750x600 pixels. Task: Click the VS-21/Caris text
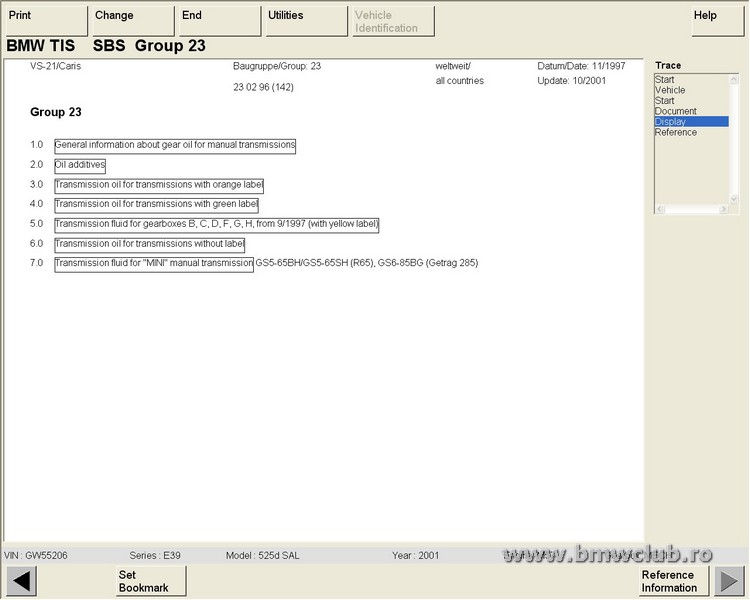coord(55,66)
